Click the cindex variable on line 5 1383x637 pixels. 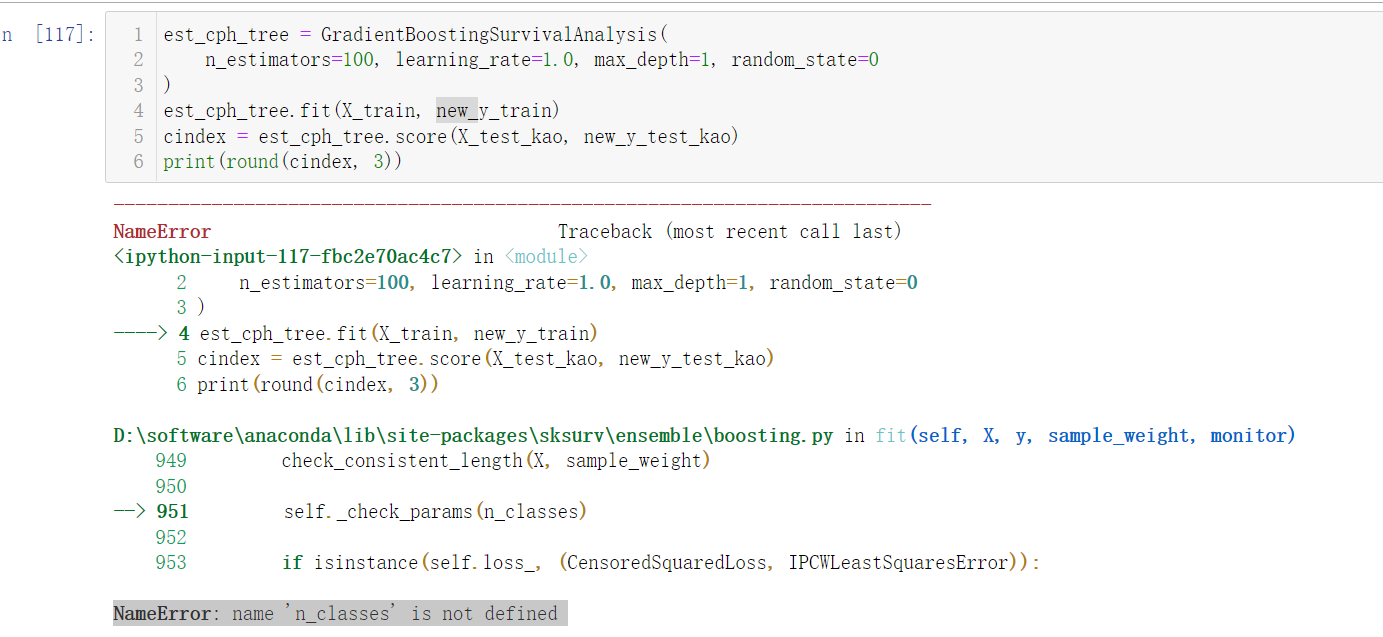point(195,136)
